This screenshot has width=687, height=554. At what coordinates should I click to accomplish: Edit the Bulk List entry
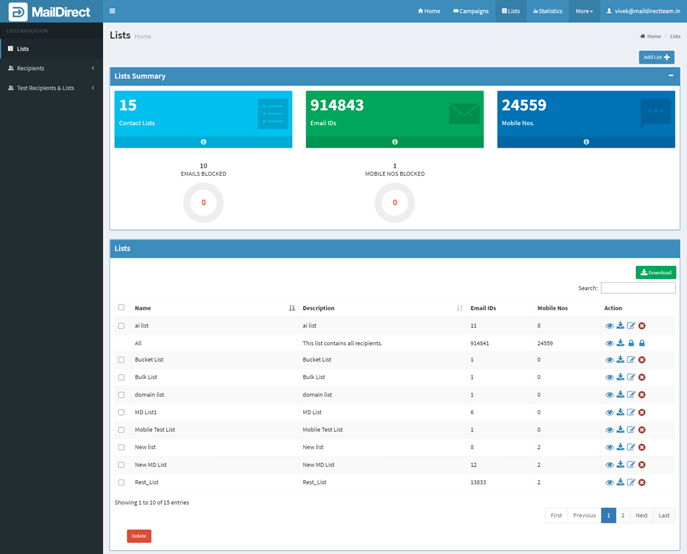coord(631,377)
